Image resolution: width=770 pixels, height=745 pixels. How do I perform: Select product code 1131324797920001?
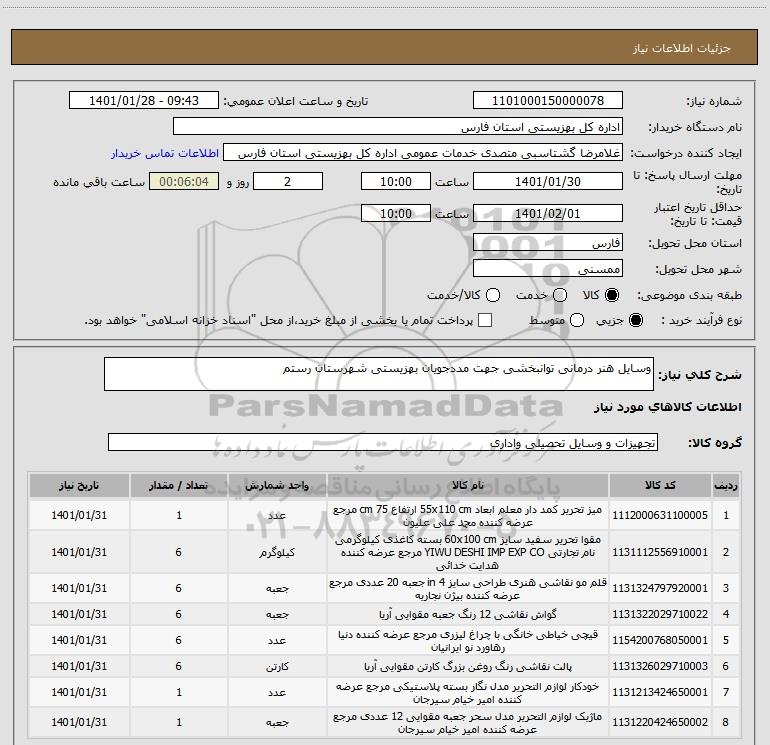coord(660,588)
